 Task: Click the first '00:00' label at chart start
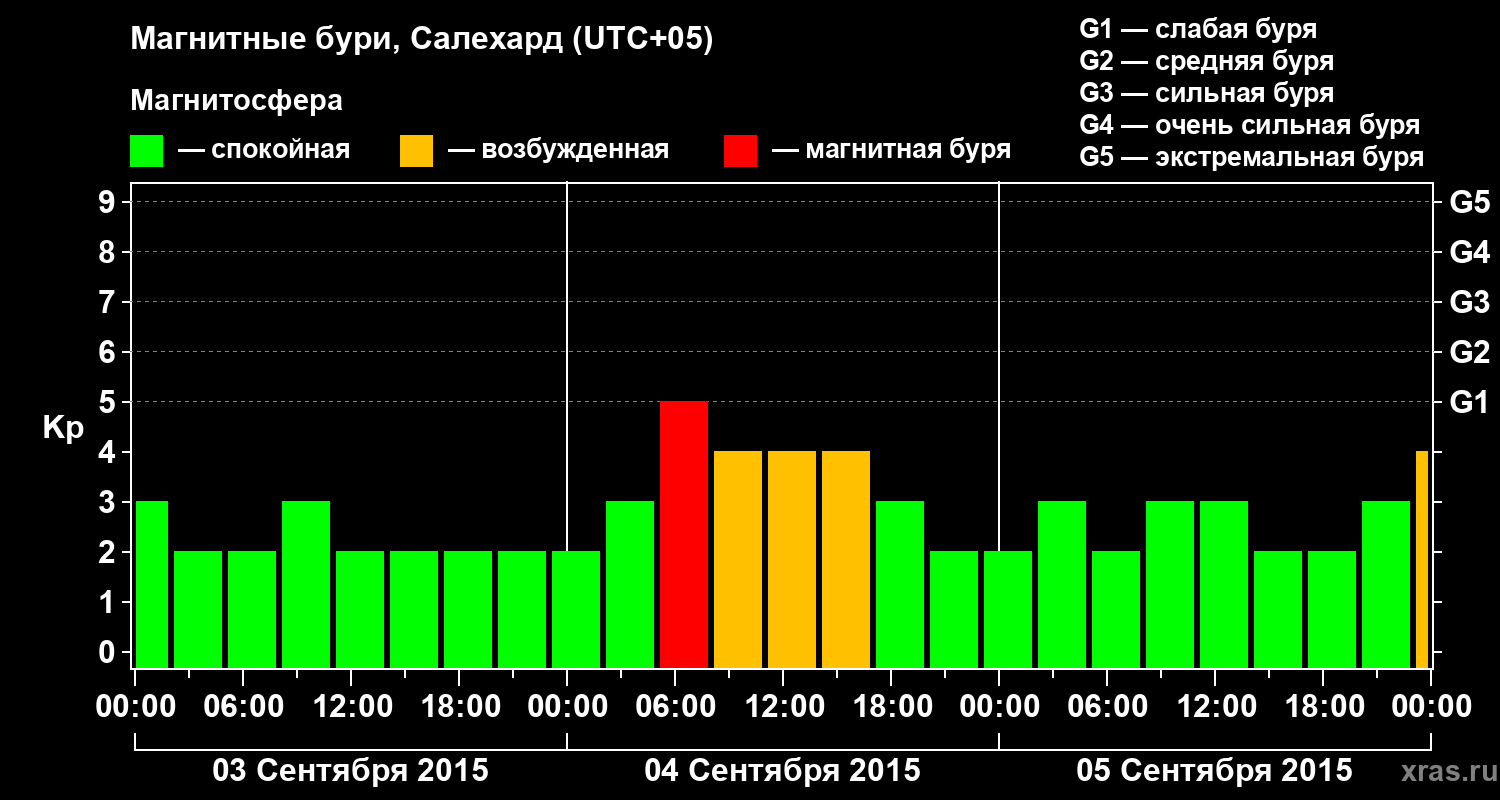click(x=135, y=706)
